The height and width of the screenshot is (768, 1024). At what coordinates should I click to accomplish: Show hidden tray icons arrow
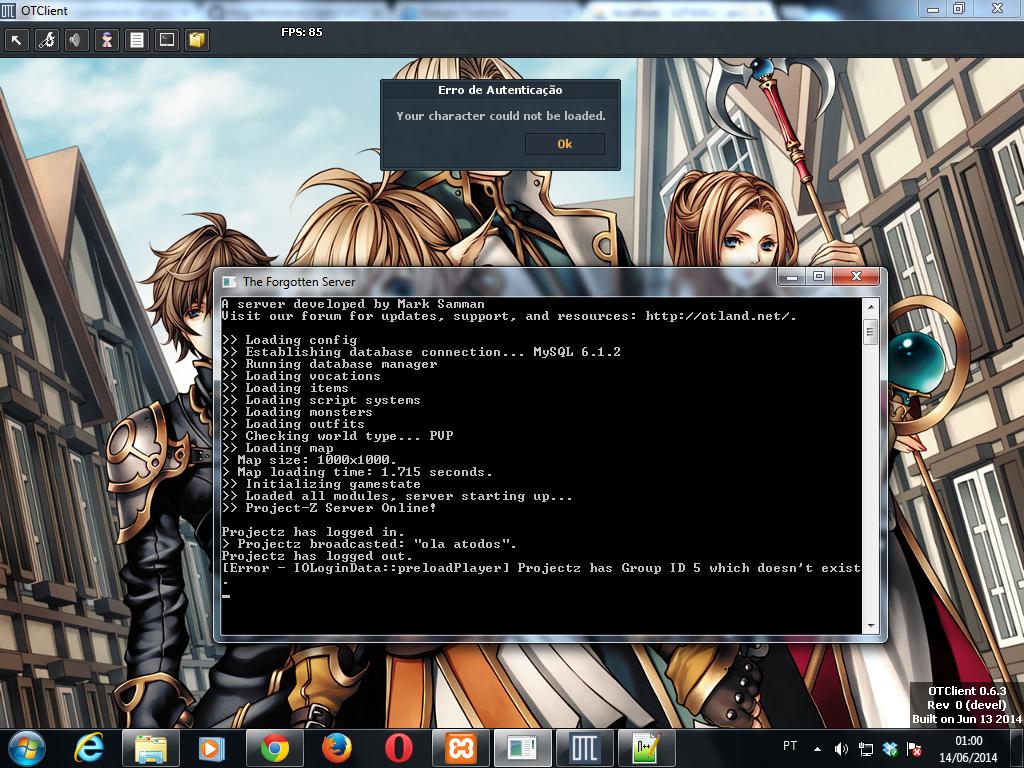pos(817,749)
